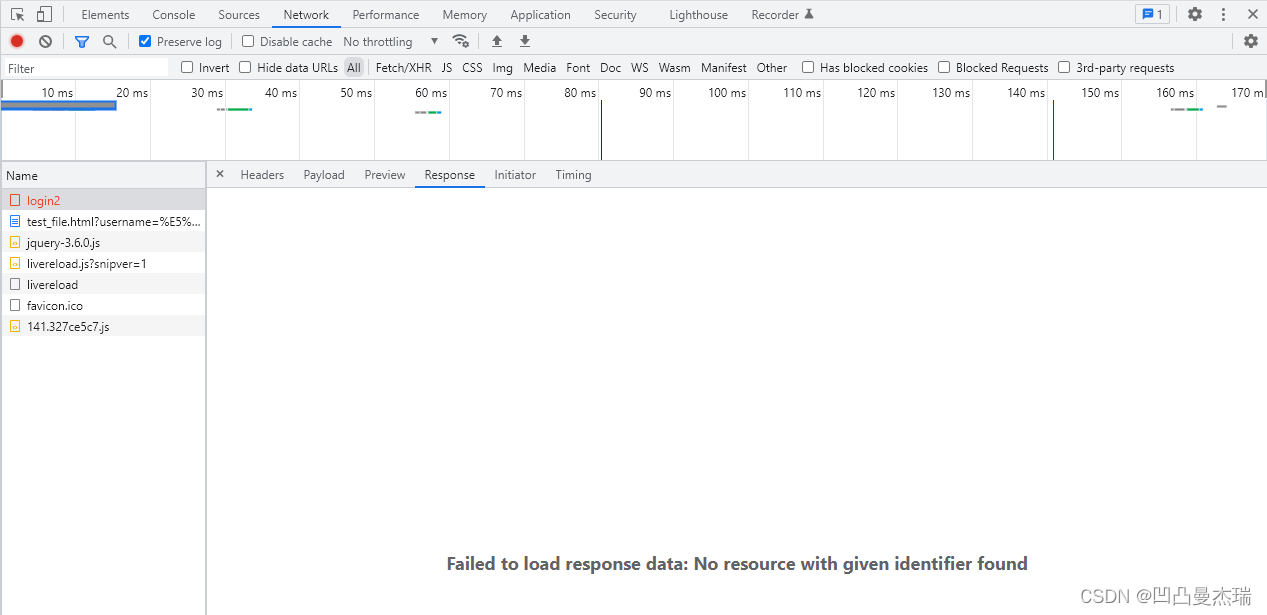Close the request details pane X

(220, 174)
